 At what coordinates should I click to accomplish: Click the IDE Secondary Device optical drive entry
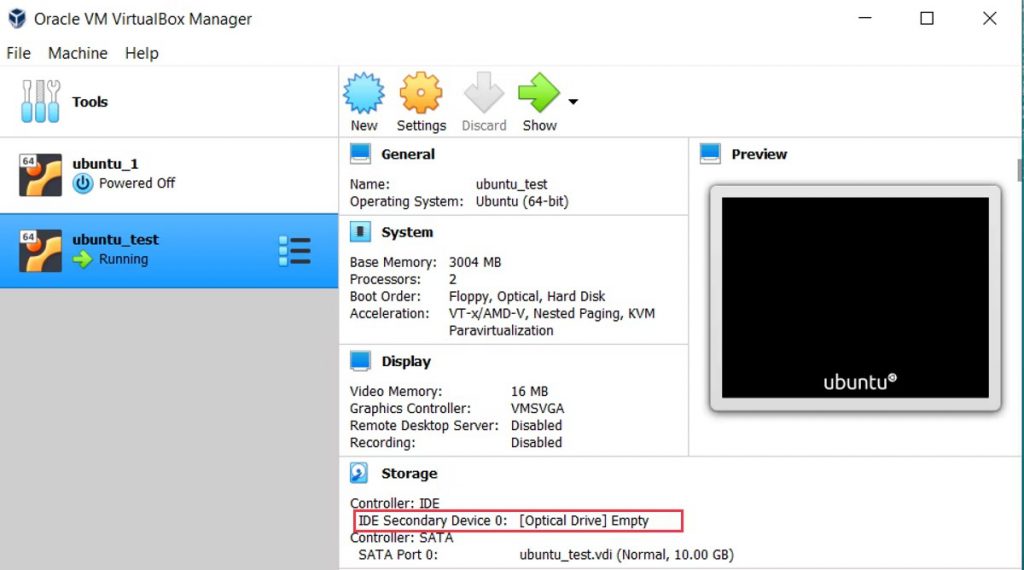[x=518, y=521]
